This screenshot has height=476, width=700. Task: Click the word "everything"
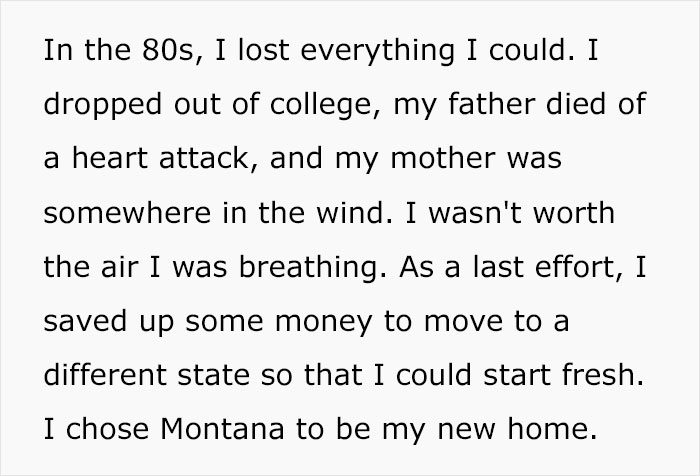tap(358, 52)
